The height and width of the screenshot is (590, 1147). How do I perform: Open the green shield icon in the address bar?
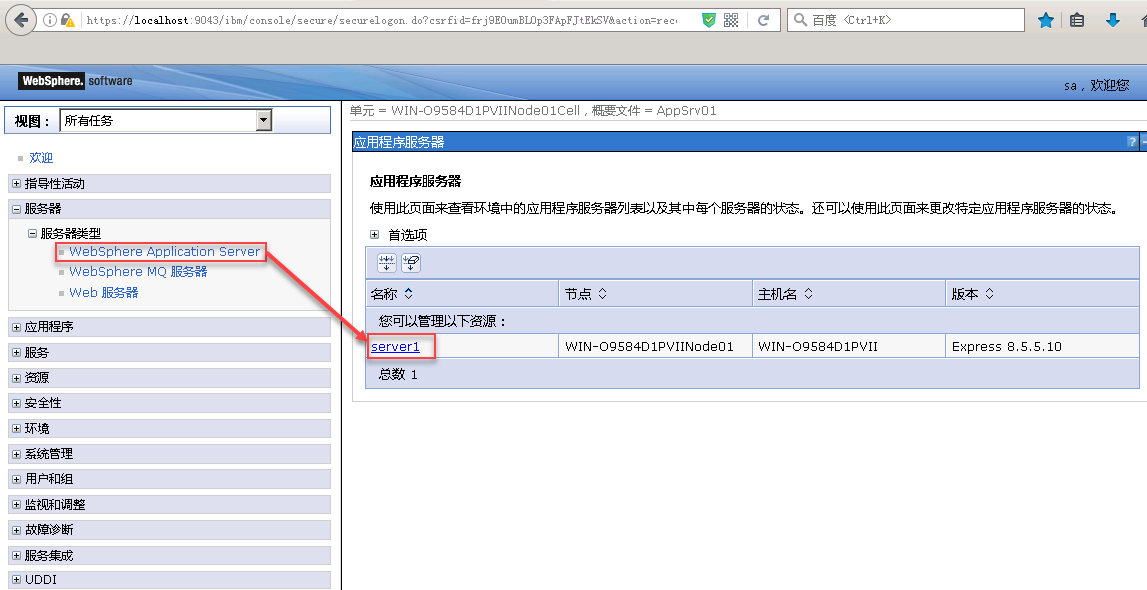(x=708, y=20)
